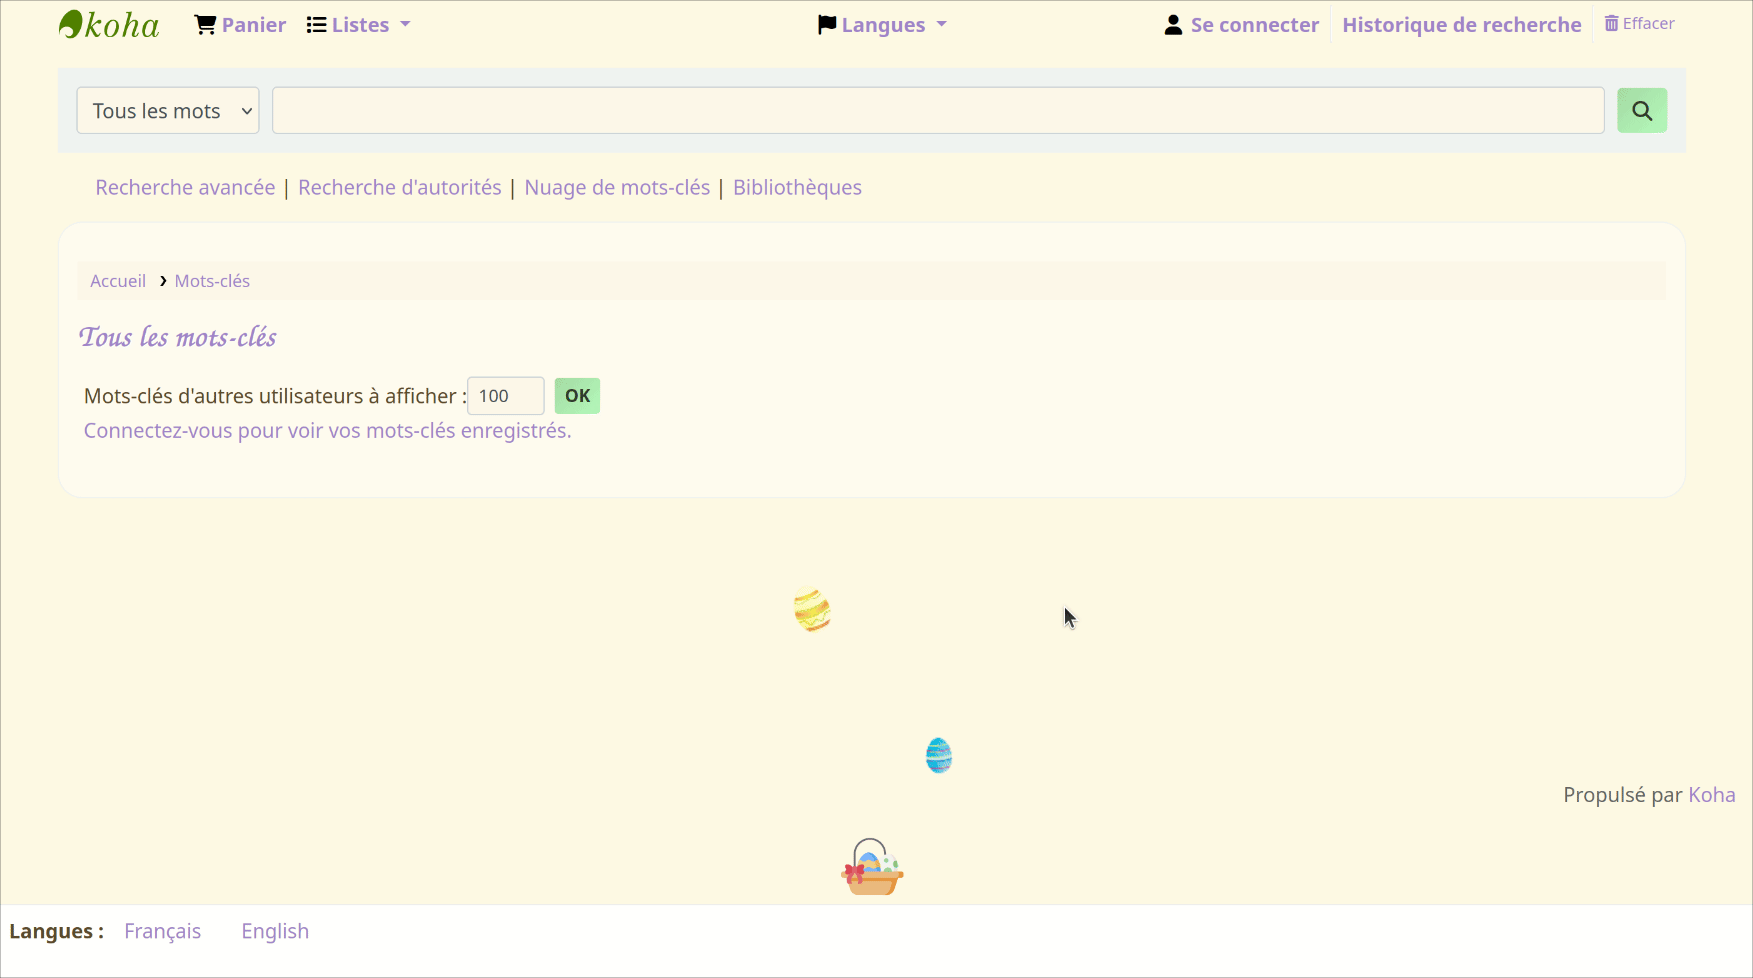
Task: Focus the keyword count field showing 100
Action: click(505, 396)
